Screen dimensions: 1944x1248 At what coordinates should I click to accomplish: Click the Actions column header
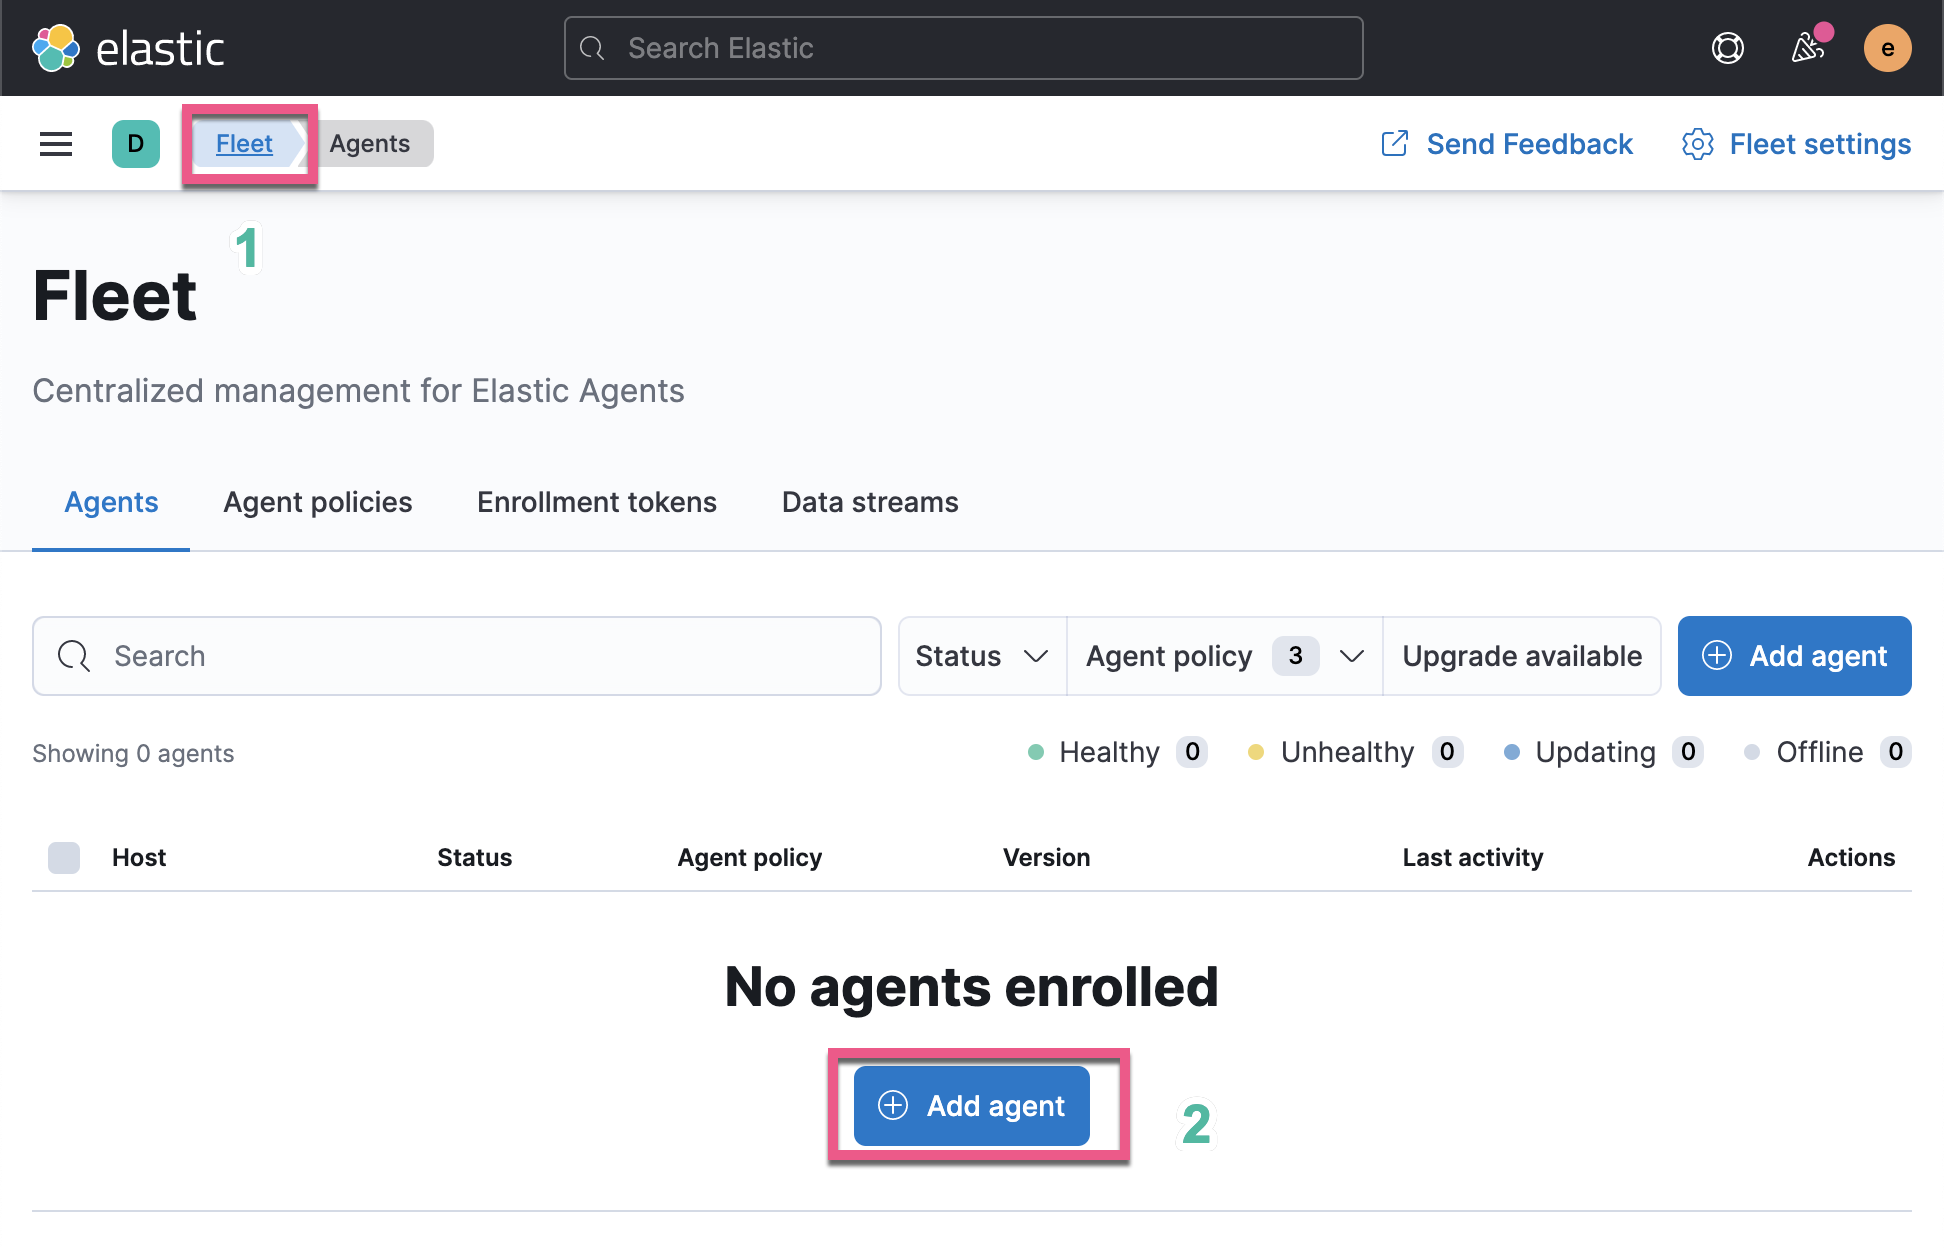coord(1851,857)
